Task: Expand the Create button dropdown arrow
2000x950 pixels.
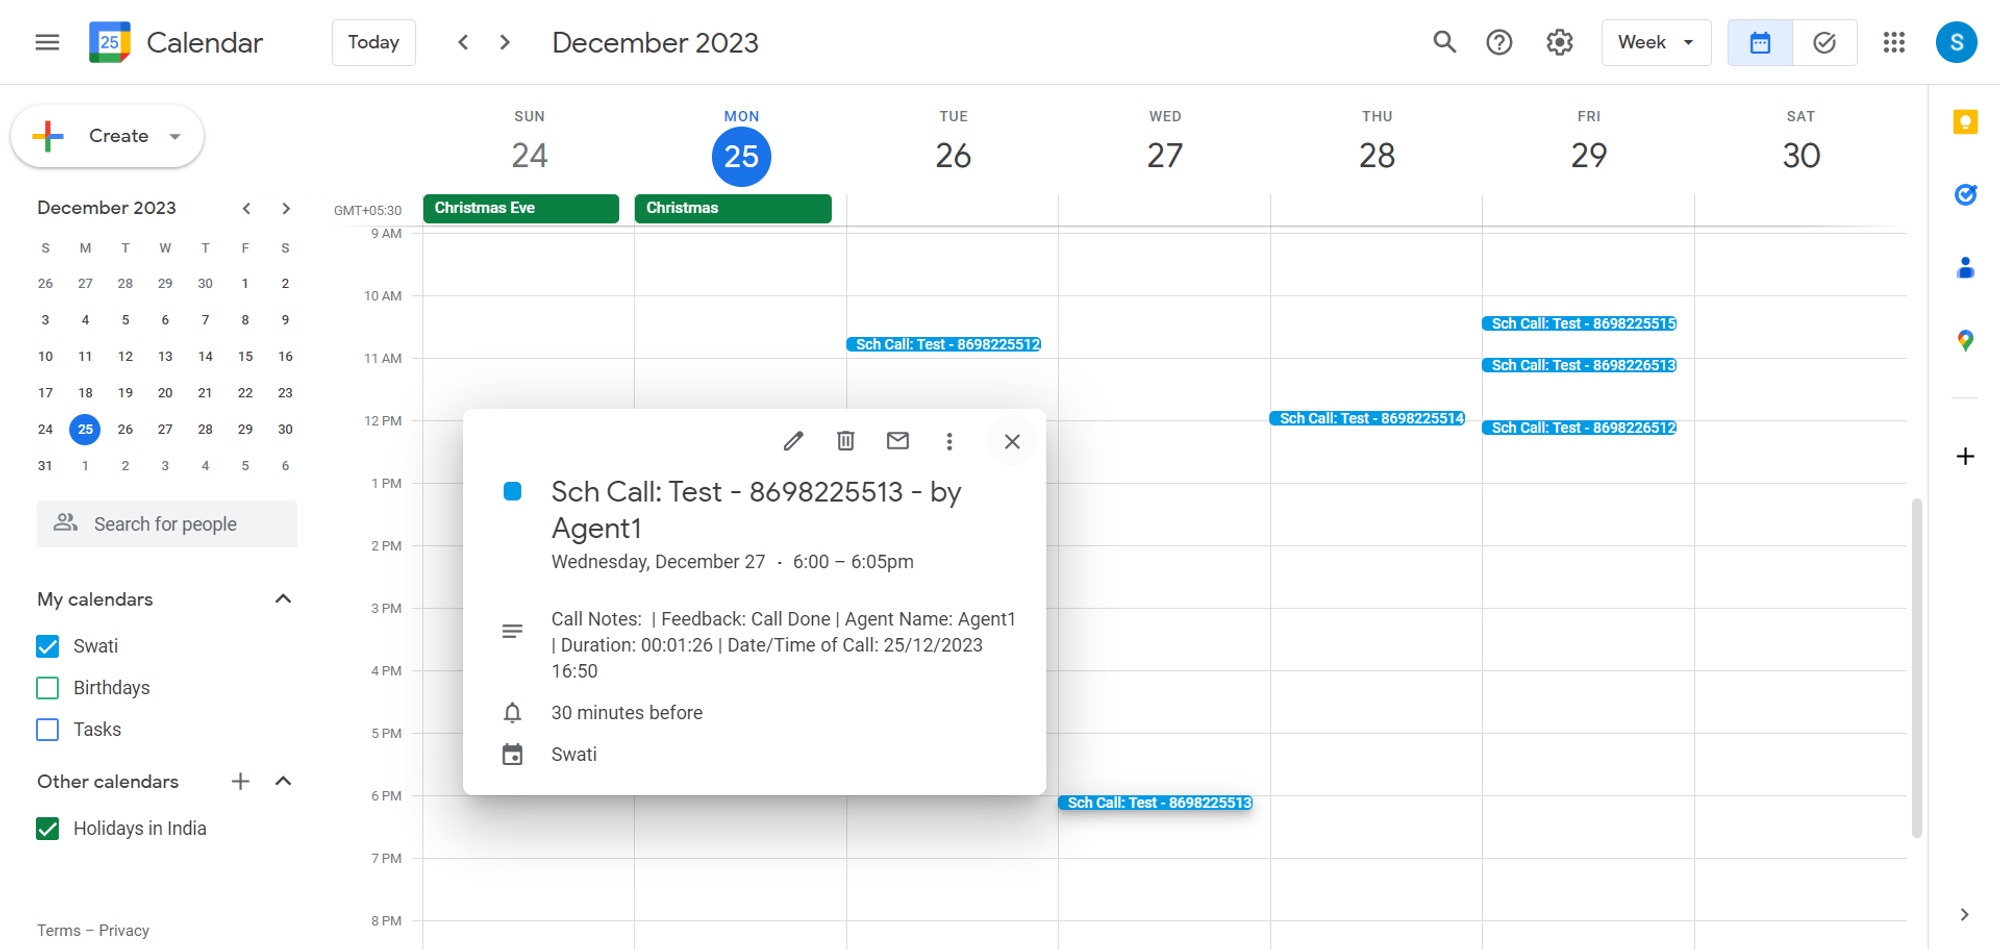Action: point(175,136)
